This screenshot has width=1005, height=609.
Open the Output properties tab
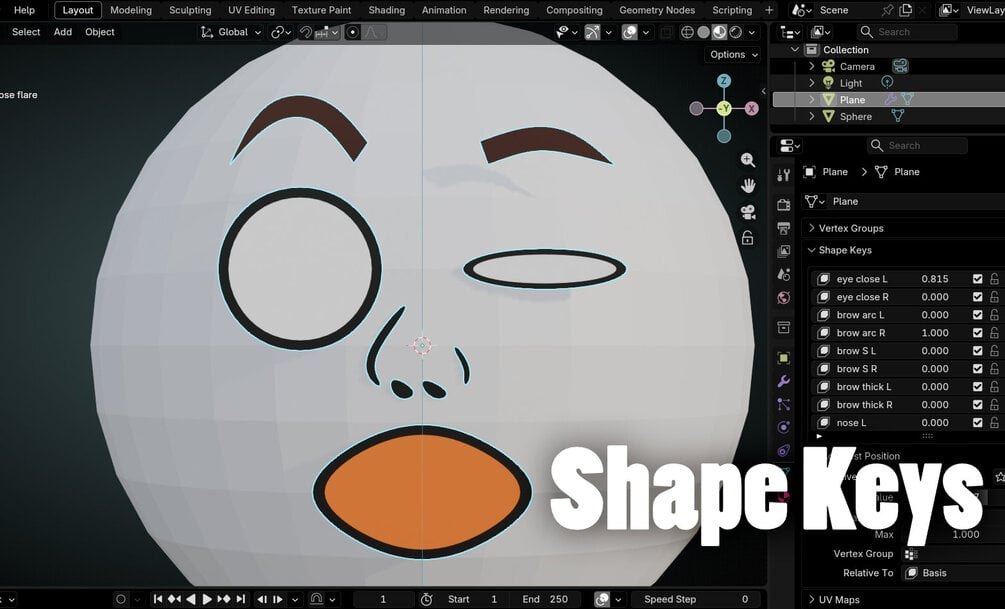click(x=783, y=228)
